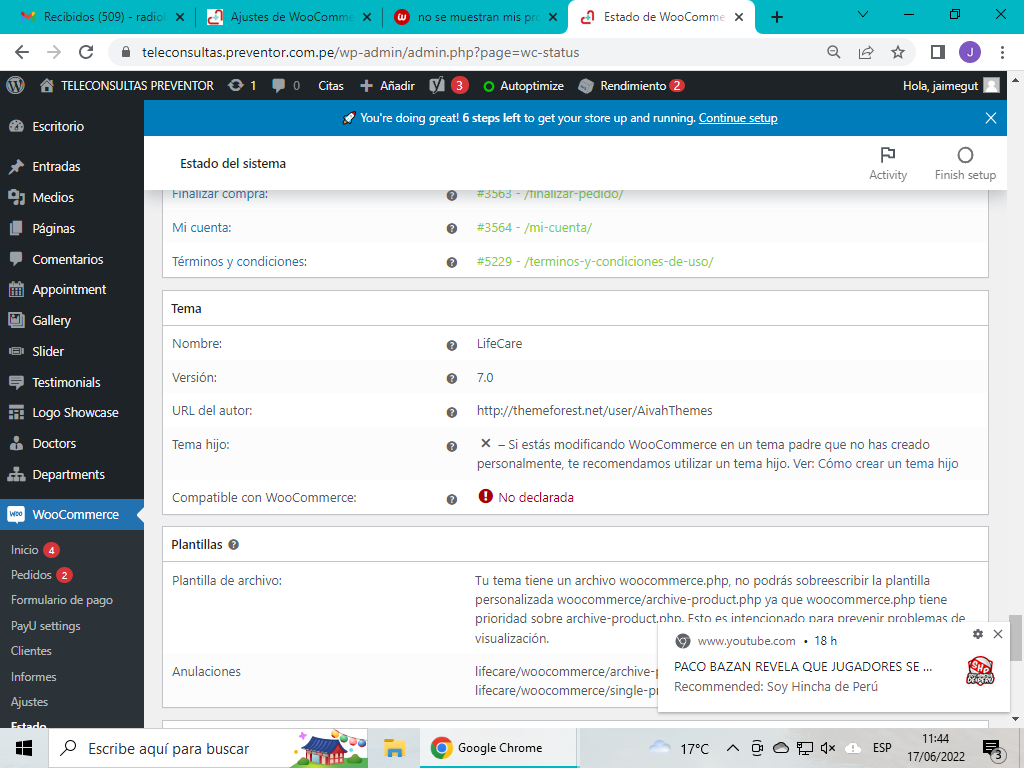The height and width of the screenshot is (768, 1024).
Task: Open the WordPress logo menu
Action: [x=15, y=86]
